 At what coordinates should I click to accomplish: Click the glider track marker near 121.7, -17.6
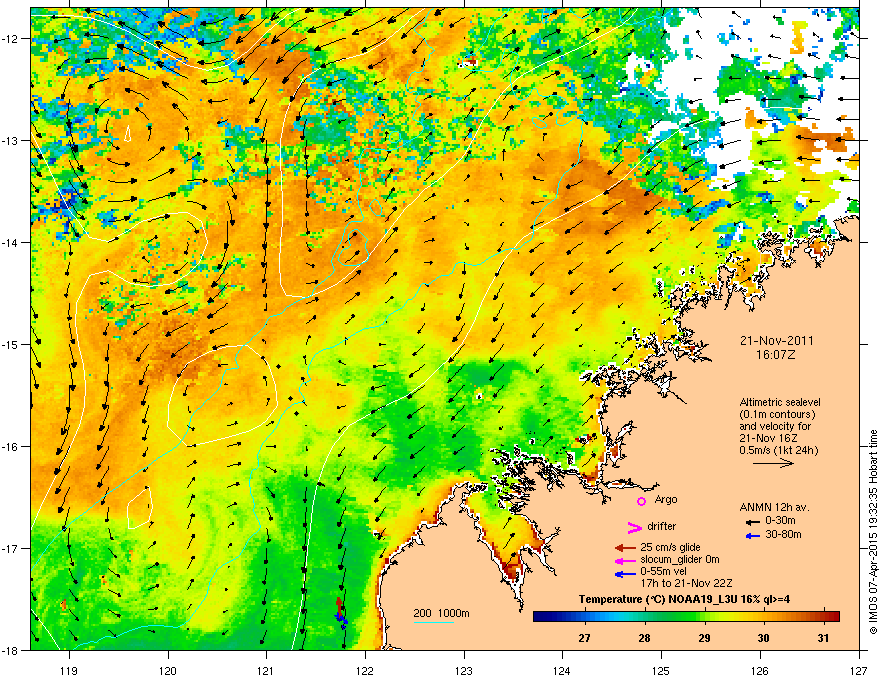pyautogui.click(x=340, y=610)
